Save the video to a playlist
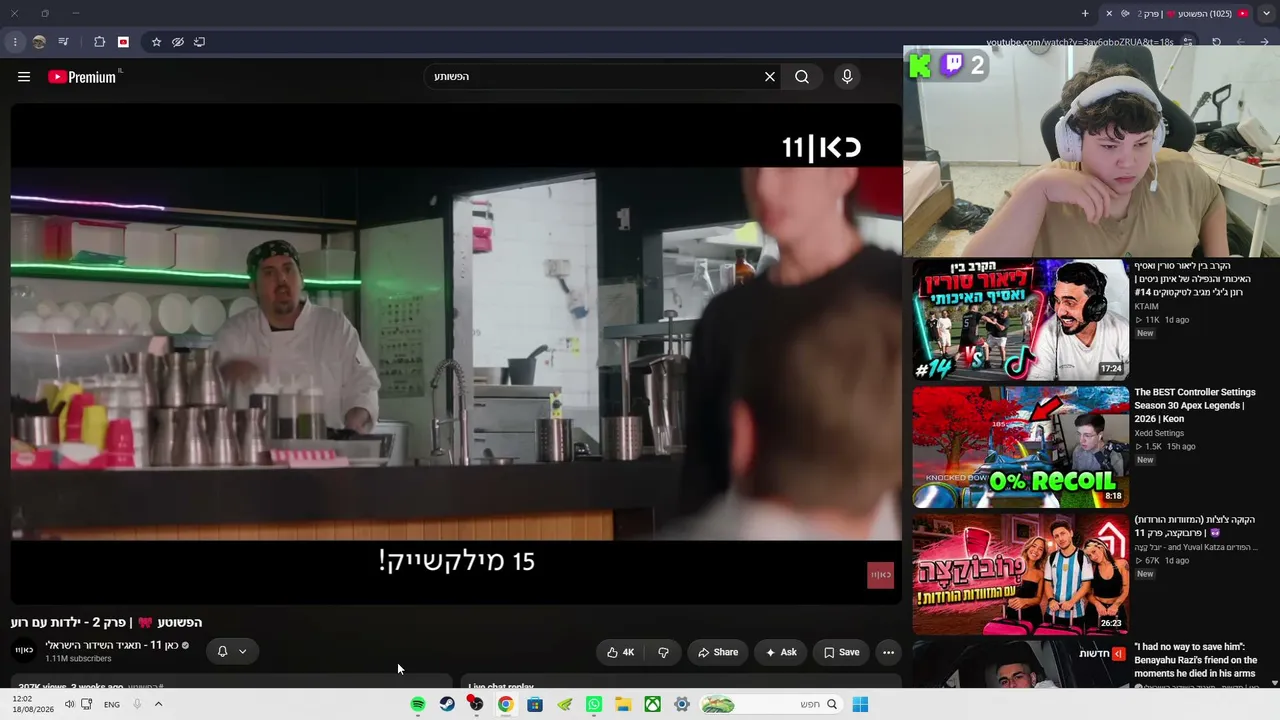Viewport: 1280px width, 720px height. (841, 652)
